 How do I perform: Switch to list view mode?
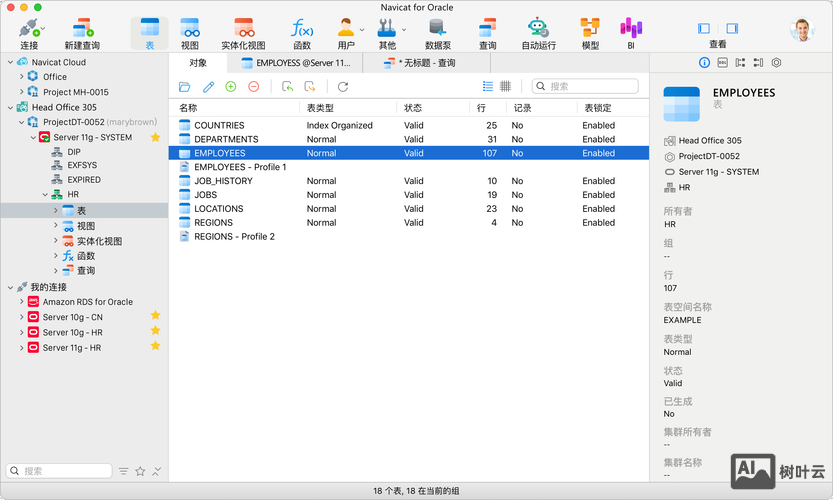(488, 86)
